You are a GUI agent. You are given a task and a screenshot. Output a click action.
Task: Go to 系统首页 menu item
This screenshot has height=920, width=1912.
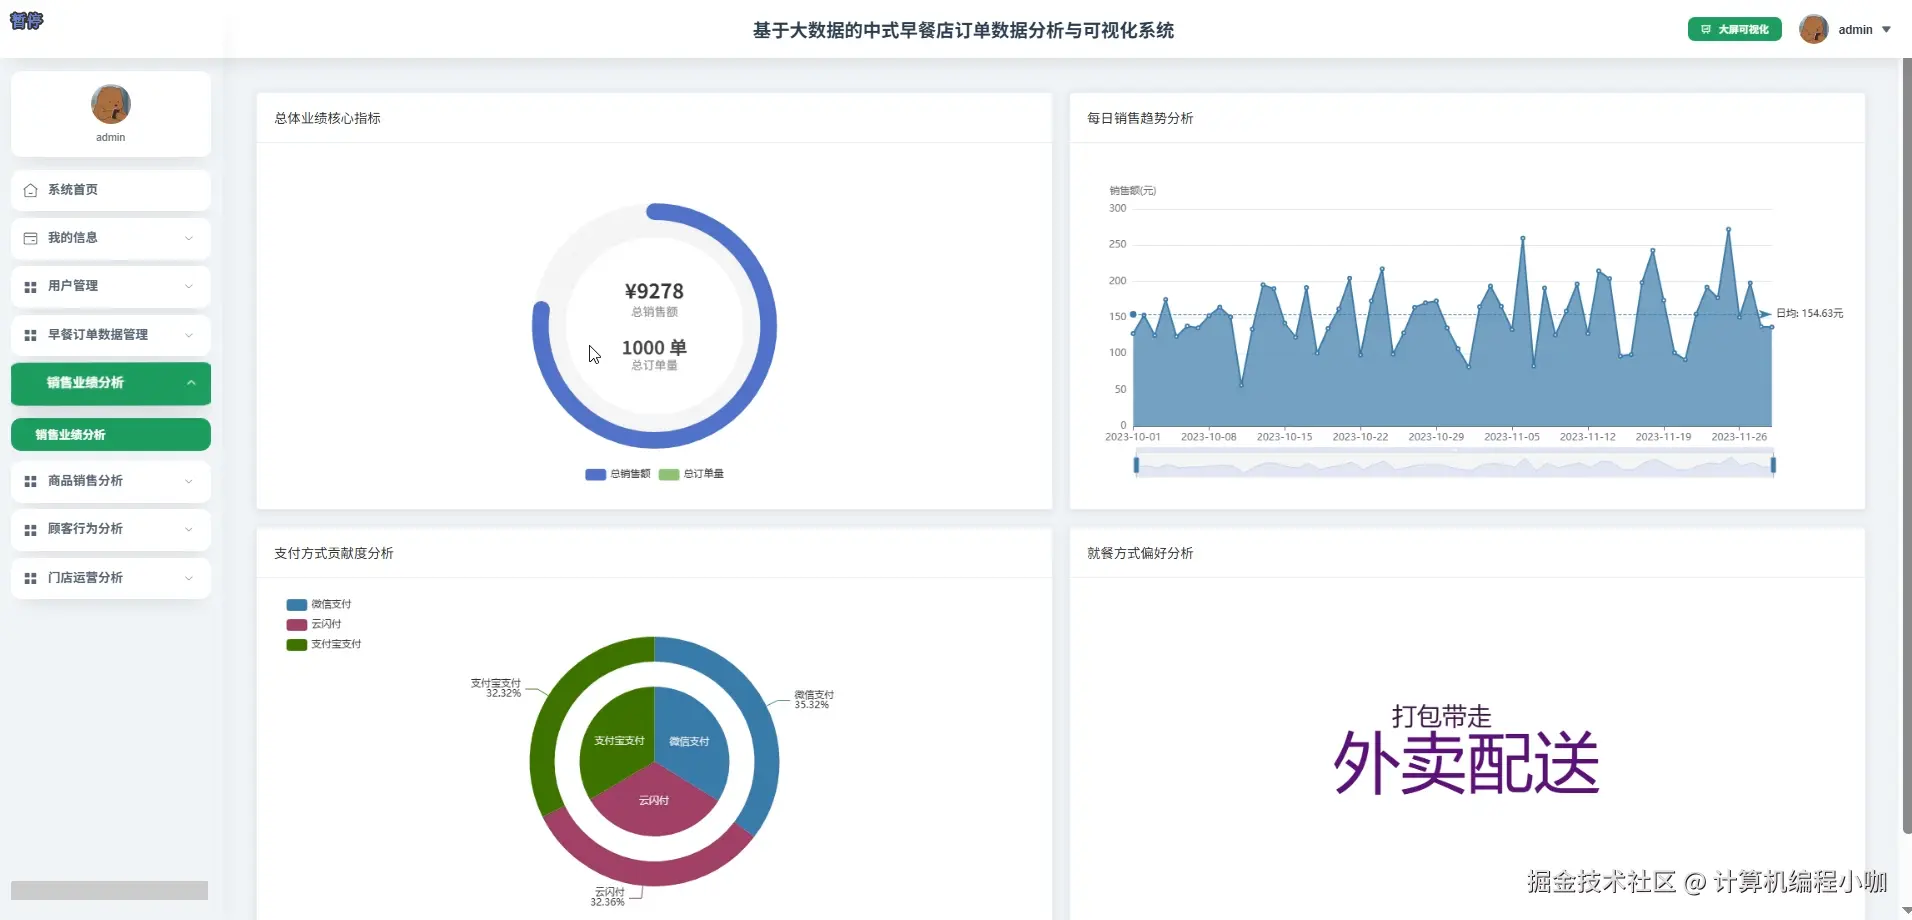coord(111,190)
